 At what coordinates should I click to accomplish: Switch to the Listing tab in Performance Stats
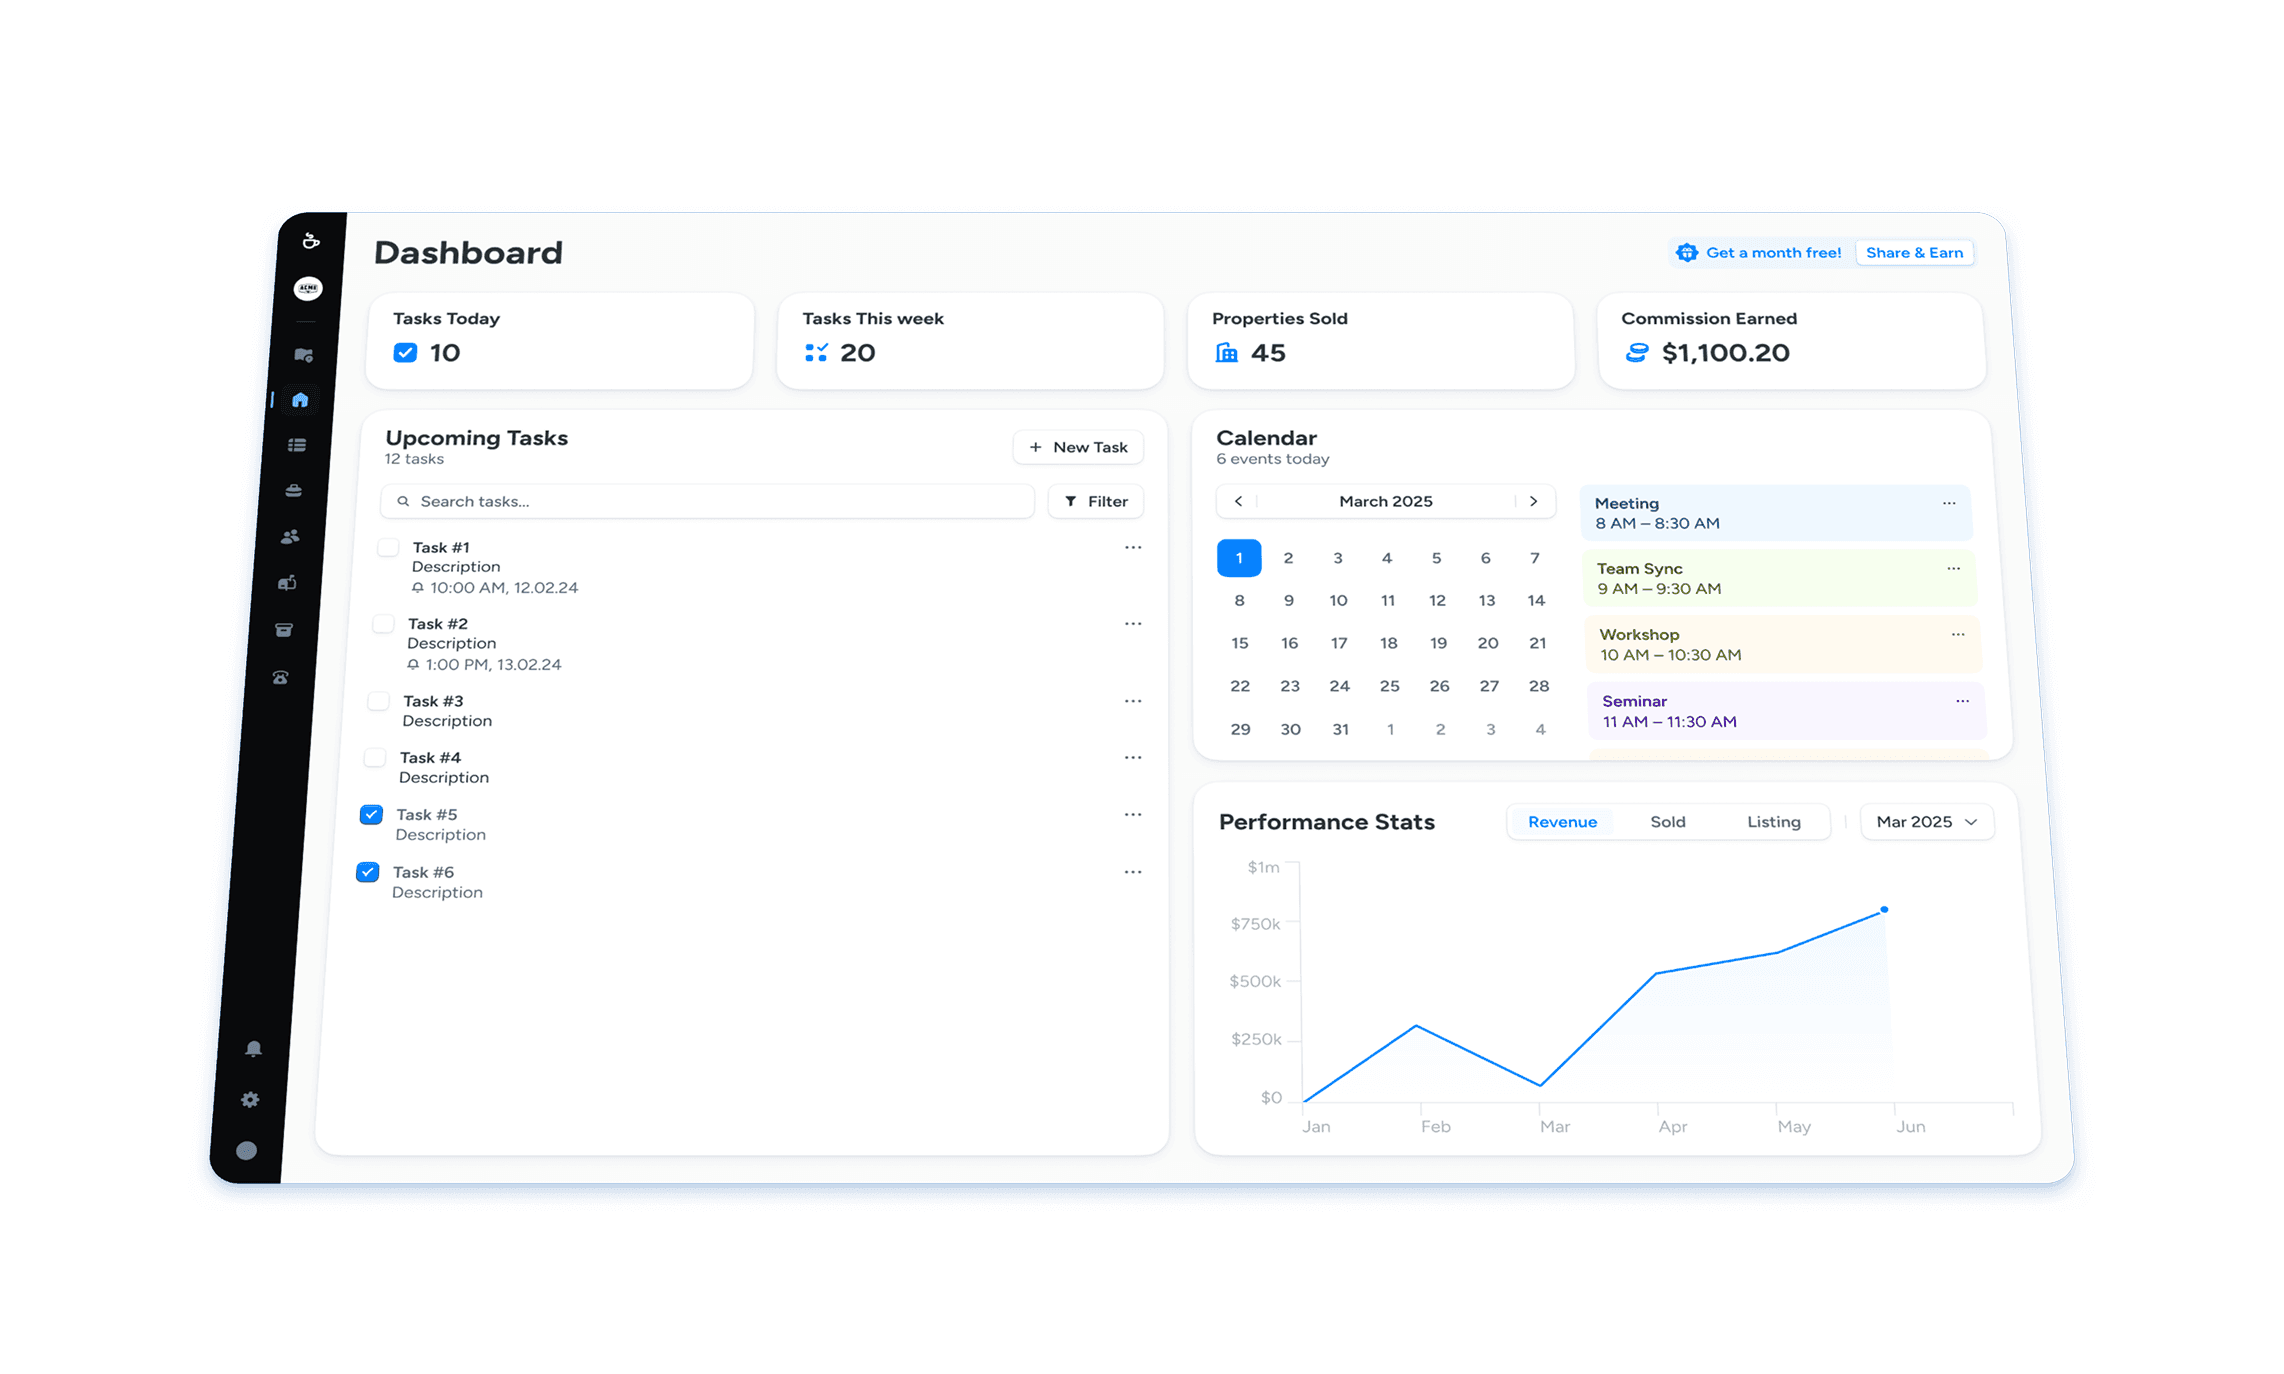pos(1774,821)
